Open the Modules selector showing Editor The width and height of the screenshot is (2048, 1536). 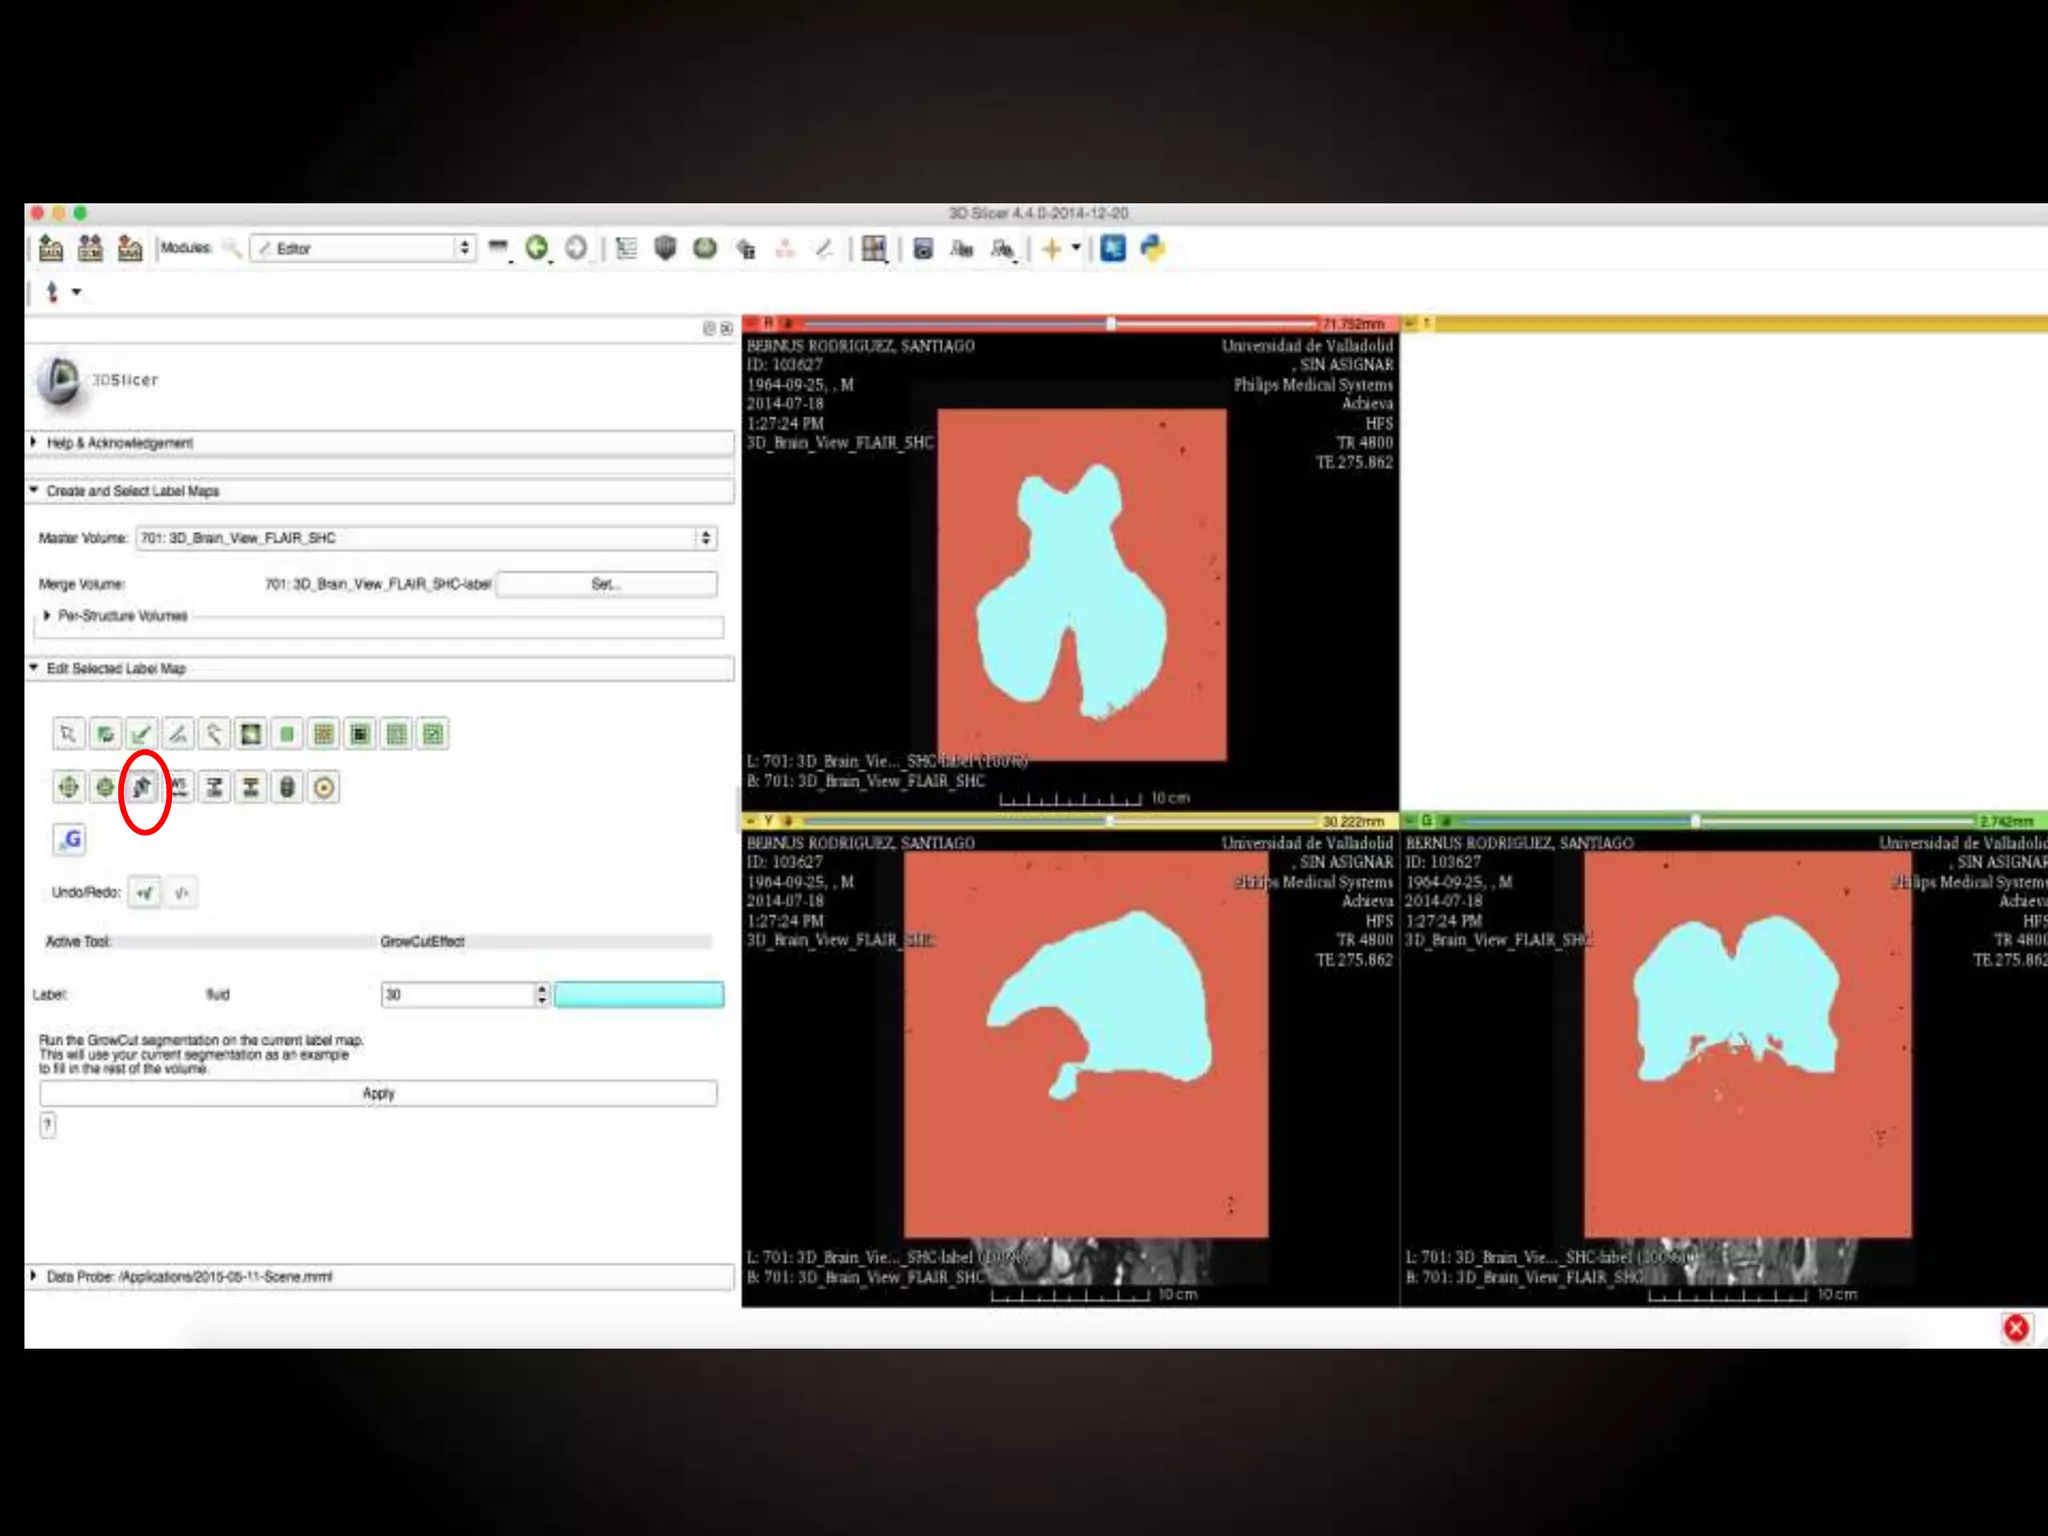pos(364,248)
